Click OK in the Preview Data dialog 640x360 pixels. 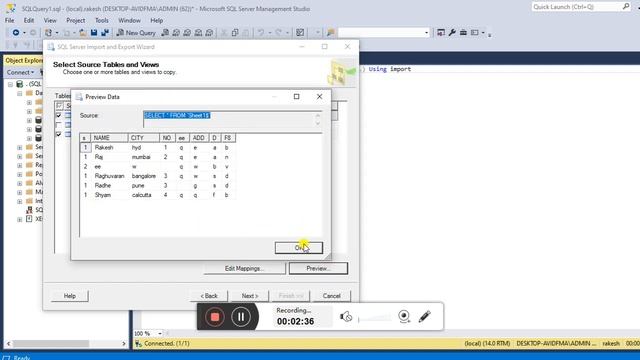coord(299,248)
